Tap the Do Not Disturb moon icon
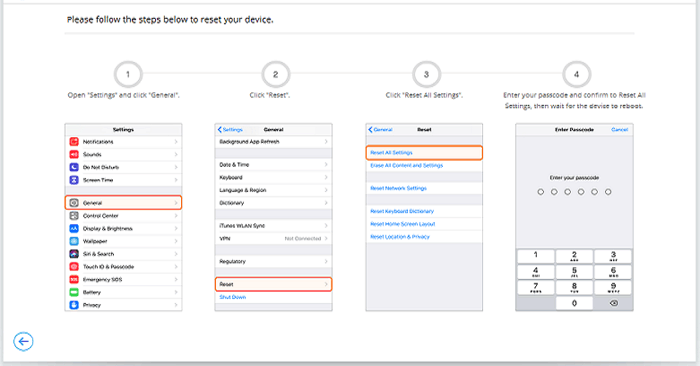Viewport: 700px width, 366px height. (74, 167)
